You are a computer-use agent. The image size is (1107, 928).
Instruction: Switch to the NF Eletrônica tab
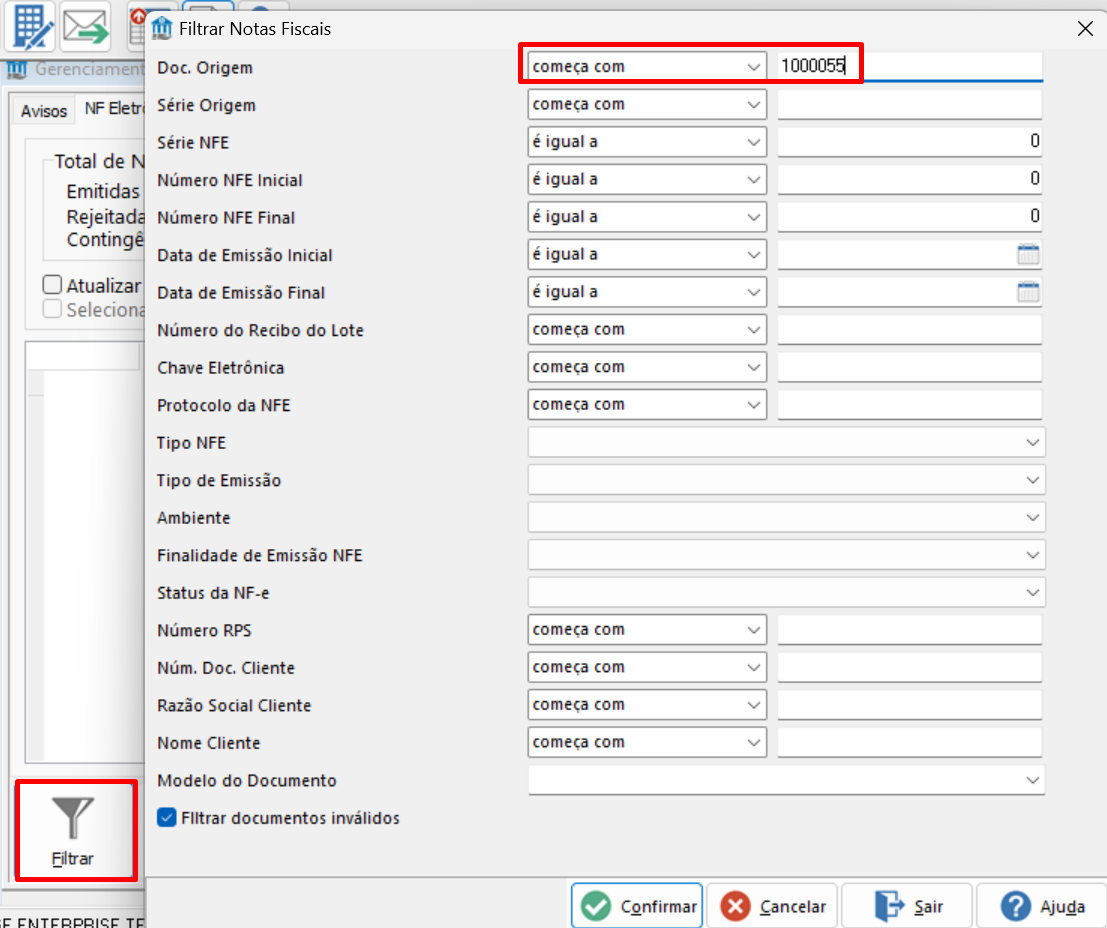point(114,109)
